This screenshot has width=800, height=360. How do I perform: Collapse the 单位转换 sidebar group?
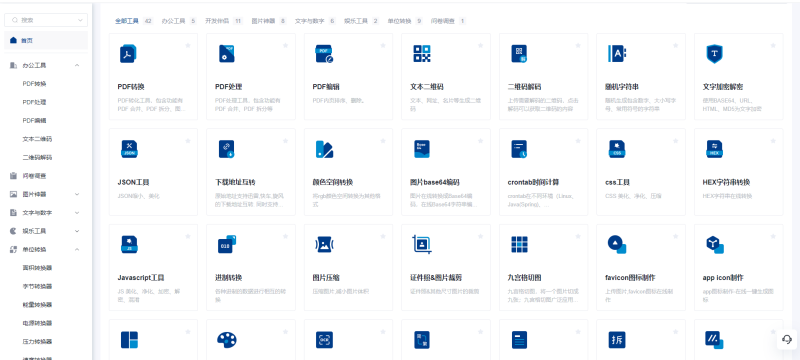(x=77, y=249)
